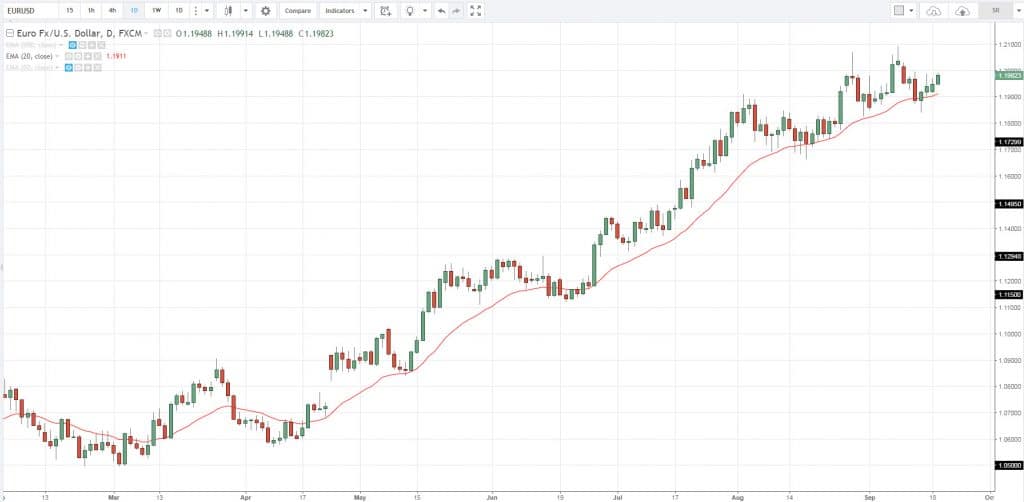Click the lightbulb ideas icon

coord(411,11)
